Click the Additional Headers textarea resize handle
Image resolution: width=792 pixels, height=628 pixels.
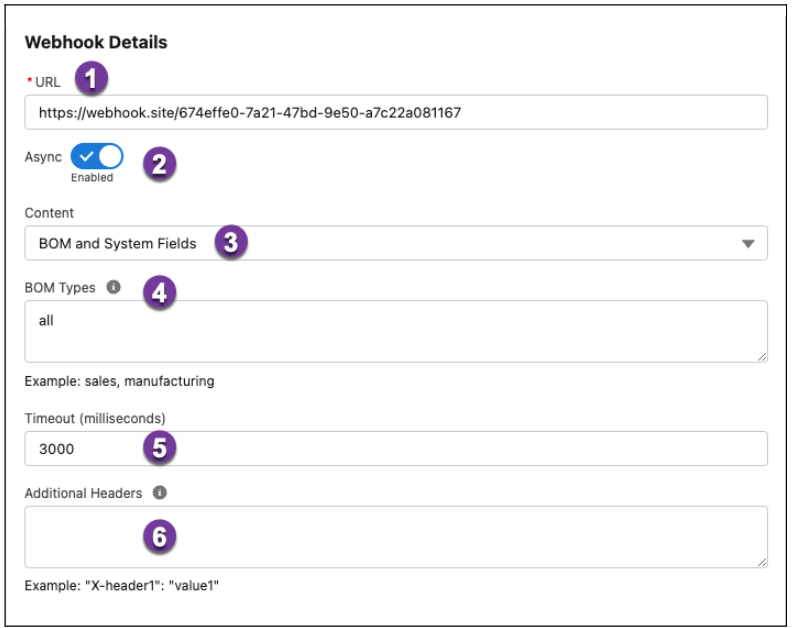pyautogui.click(x=762, y=562)
